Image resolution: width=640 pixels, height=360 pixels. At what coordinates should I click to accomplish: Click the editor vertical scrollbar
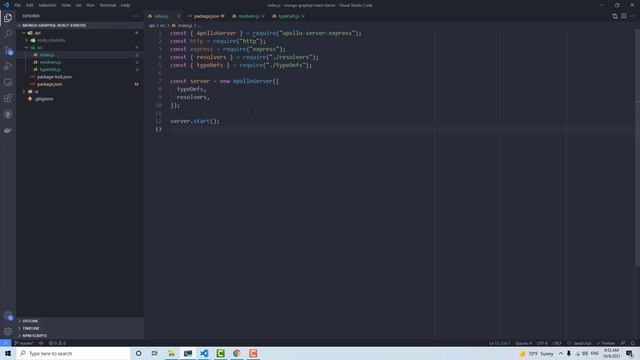coord(637,147)
